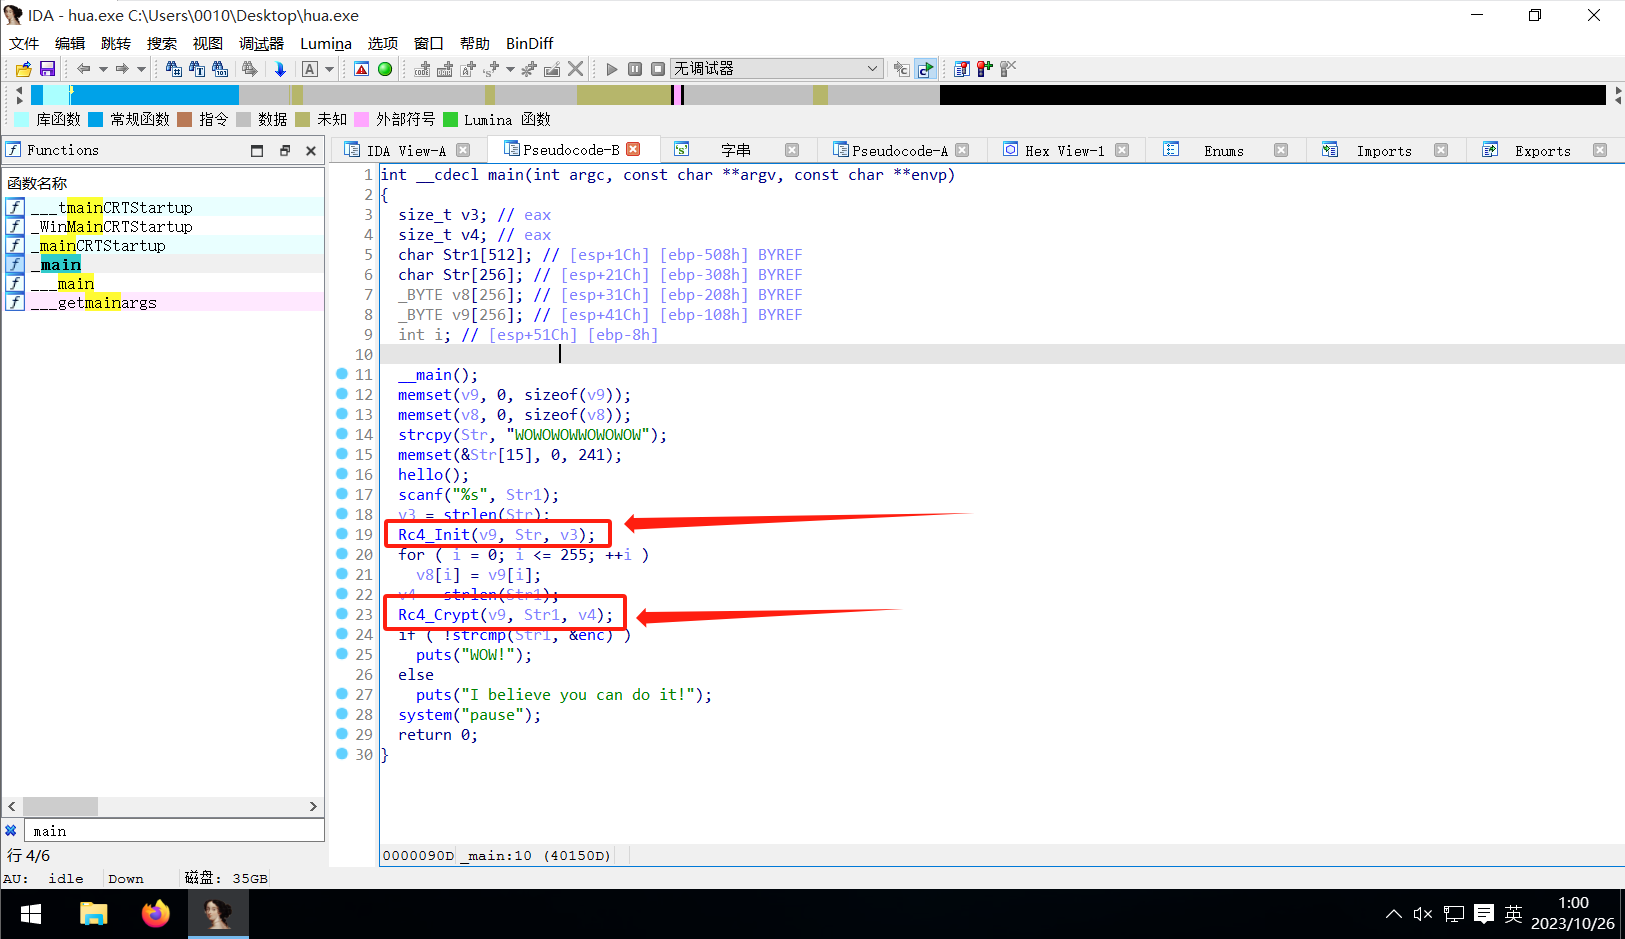Open the 搜索 menu
This screenshot has height=939, width=1625.
point(162,43)
